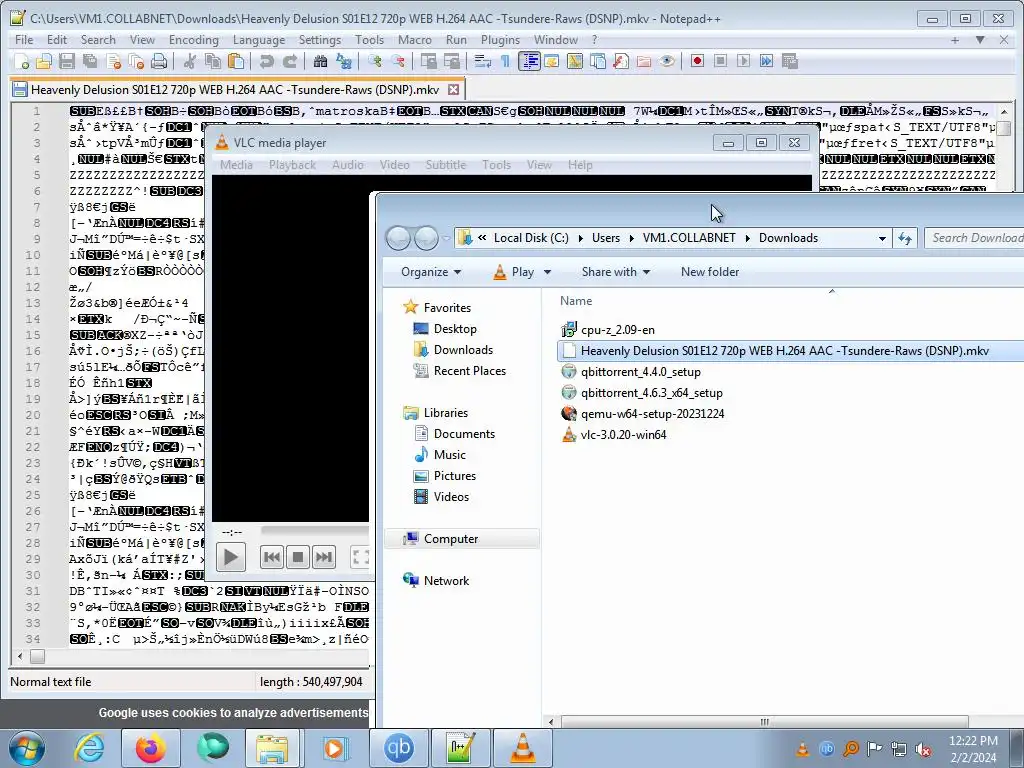The width and height of the screenshot is (1024, 768).
Task: Expand the arrow after VM1.COLLABNET breadcrumb
Action: (x=747, y=238)
